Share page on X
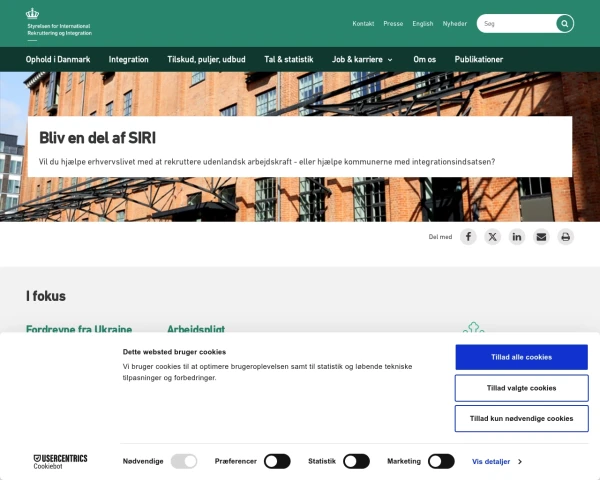600x480 pixels. click(492, 237)
